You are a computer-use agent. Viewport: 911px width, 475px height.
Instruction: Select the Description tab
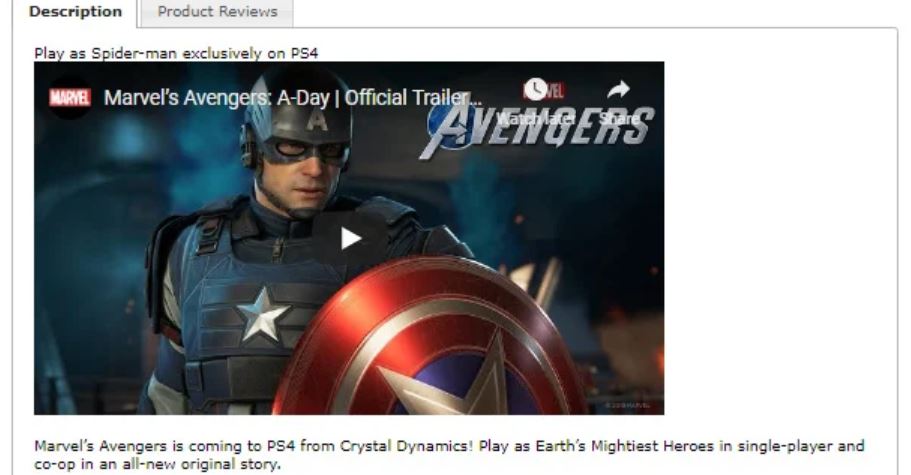point(76,12)
